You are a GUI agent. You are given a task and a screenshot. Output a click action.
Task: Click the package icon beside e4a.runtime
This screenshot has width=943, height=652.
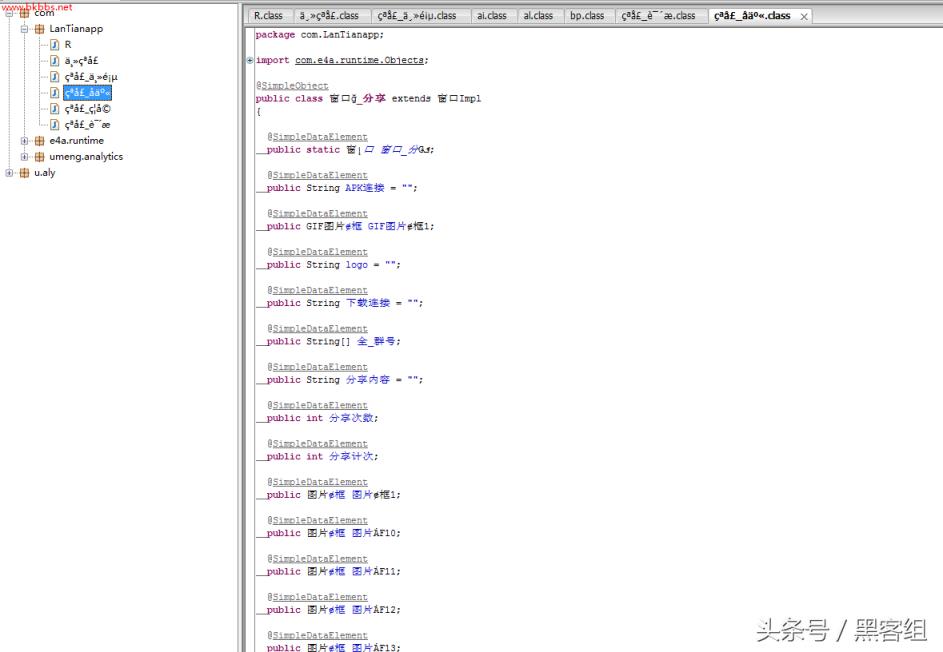(x=40, y=141)
